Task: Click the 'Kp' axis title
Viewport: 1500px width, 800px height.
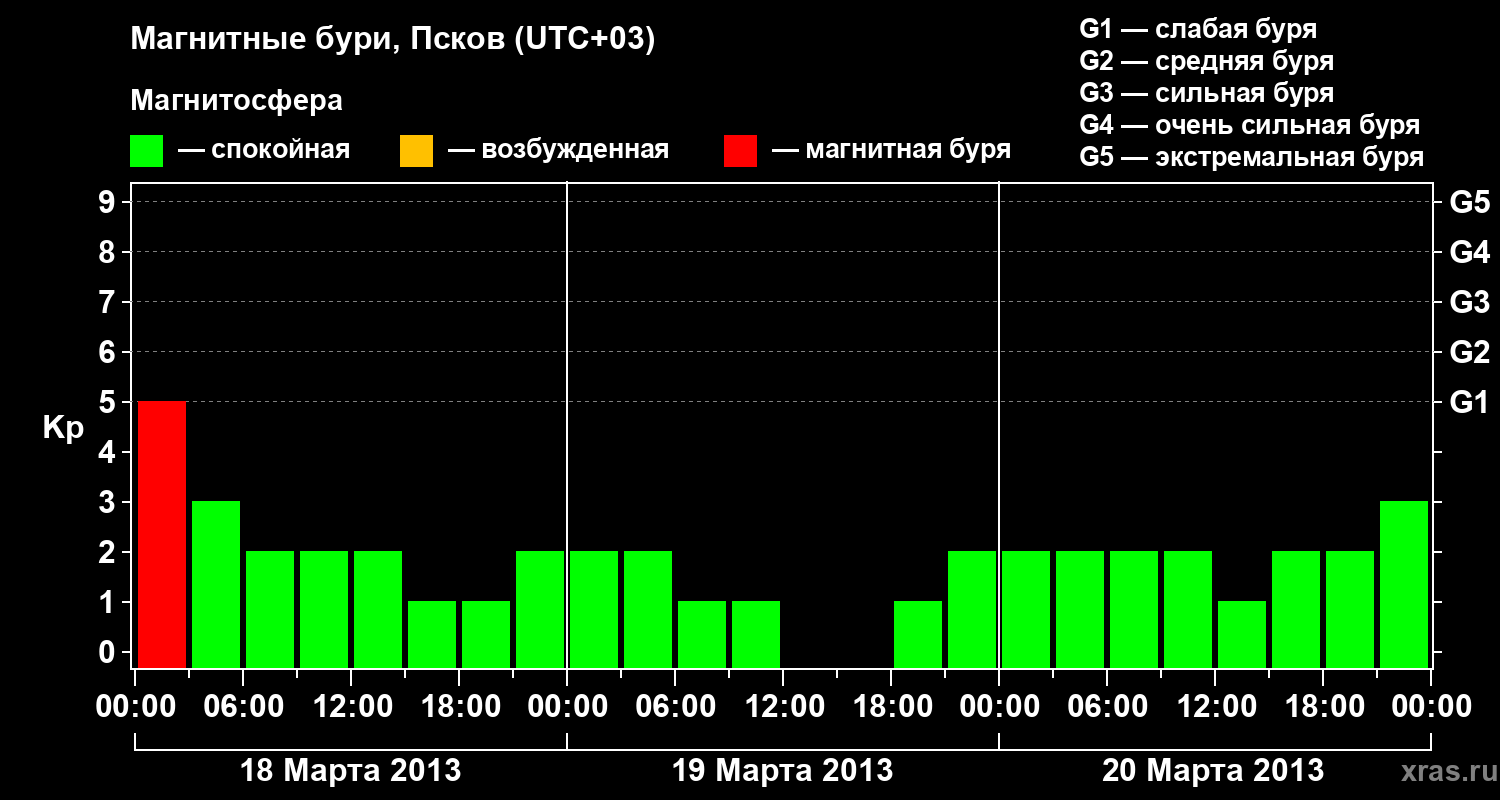Action: click(63, 428)
